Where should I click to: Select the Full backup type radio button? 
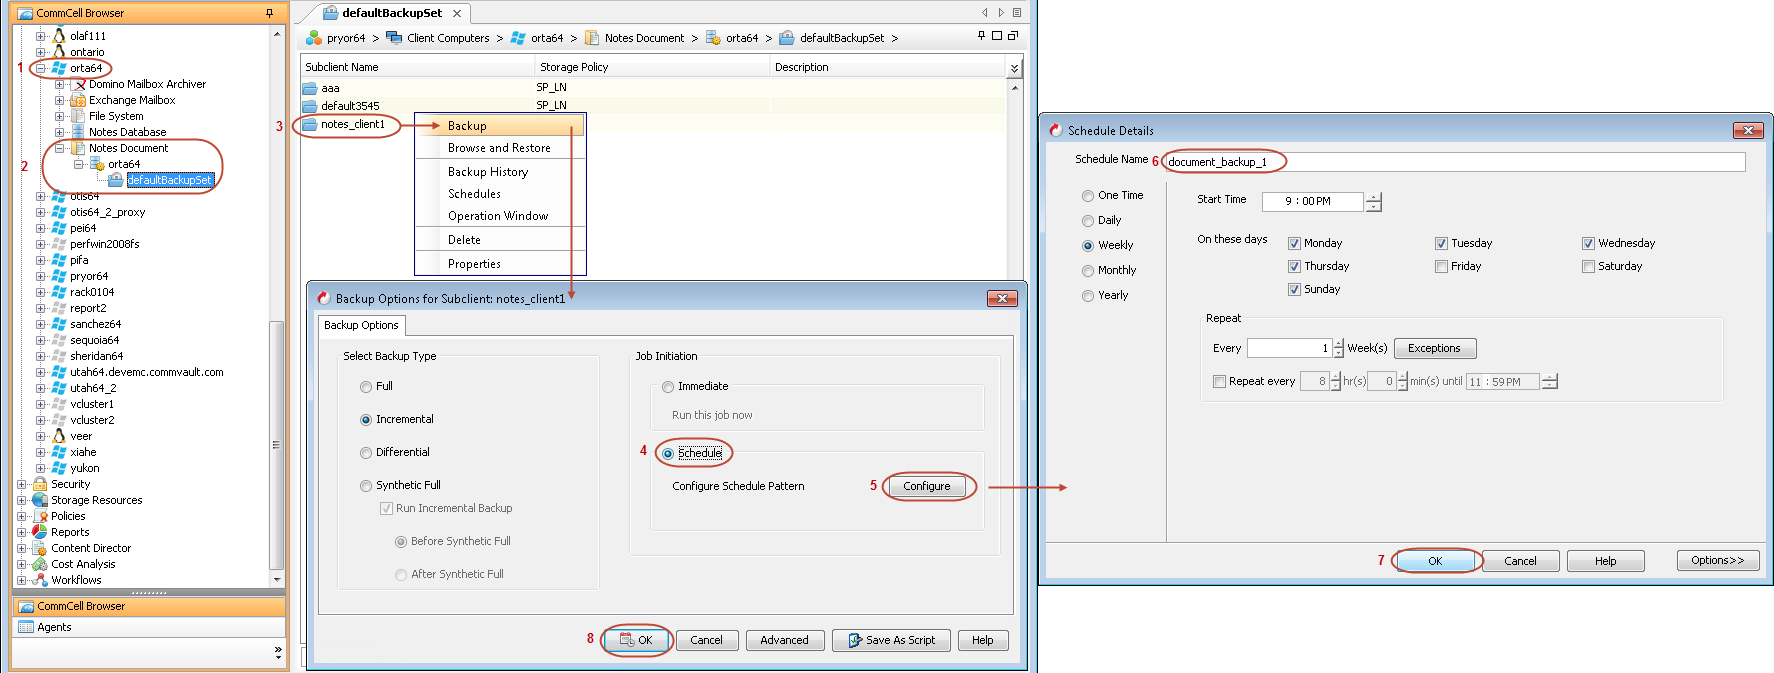click(x=366, y=387)
